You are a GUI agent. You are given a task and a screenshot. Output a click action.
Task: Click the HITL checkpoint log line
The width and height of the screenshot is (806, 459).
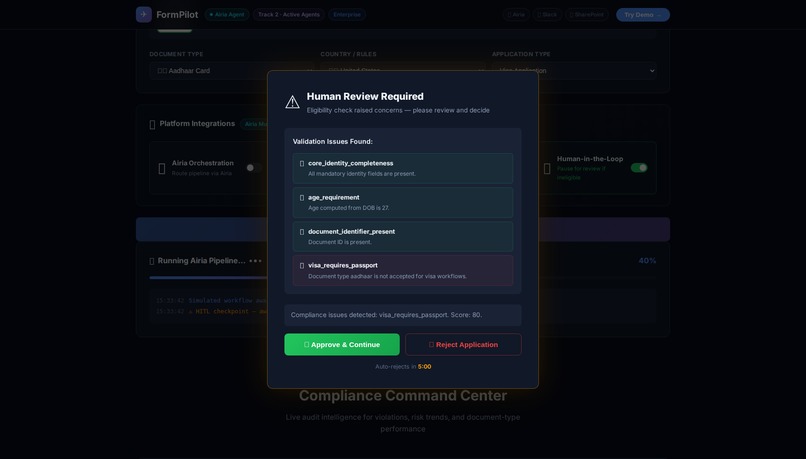click(x=211, y=311)
